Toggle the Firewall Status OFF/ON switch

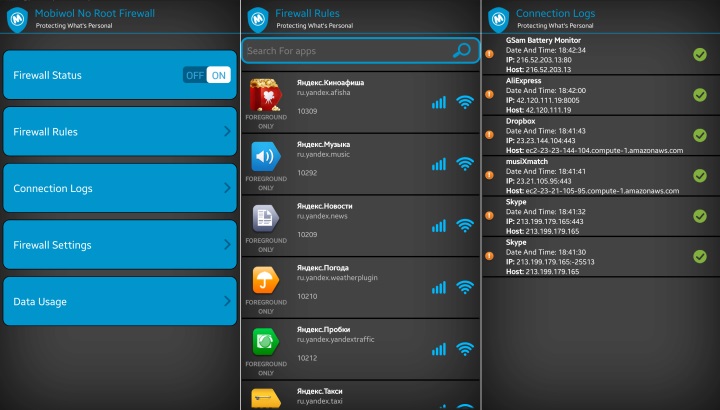click(207, 75)
